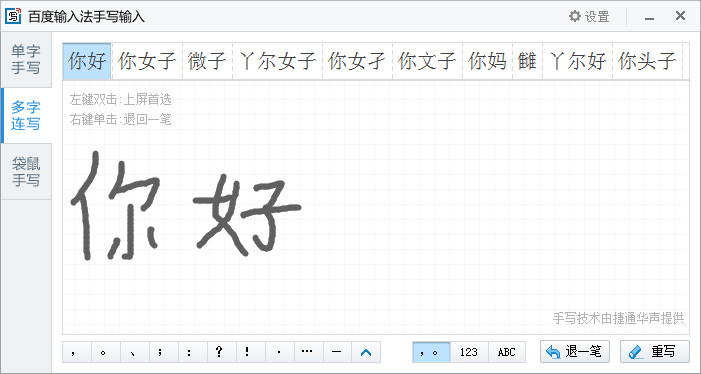Select candidate 你好
Screen dimensions: 701x374
coord(87,61)
